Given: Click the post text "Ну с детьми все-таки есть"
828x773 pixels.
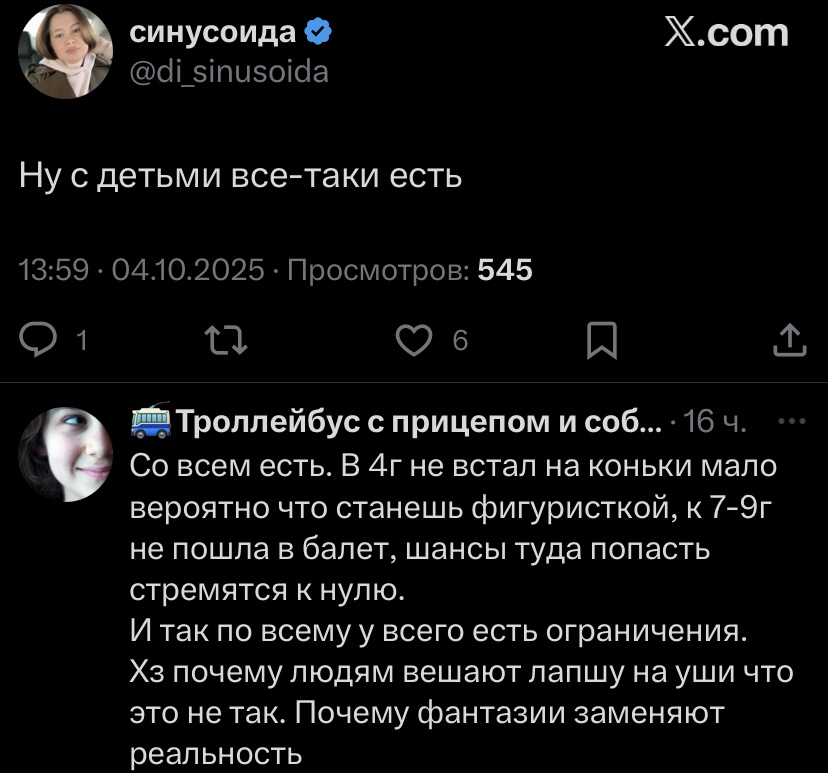Looking at the screenshot, I should pos(241,177).
